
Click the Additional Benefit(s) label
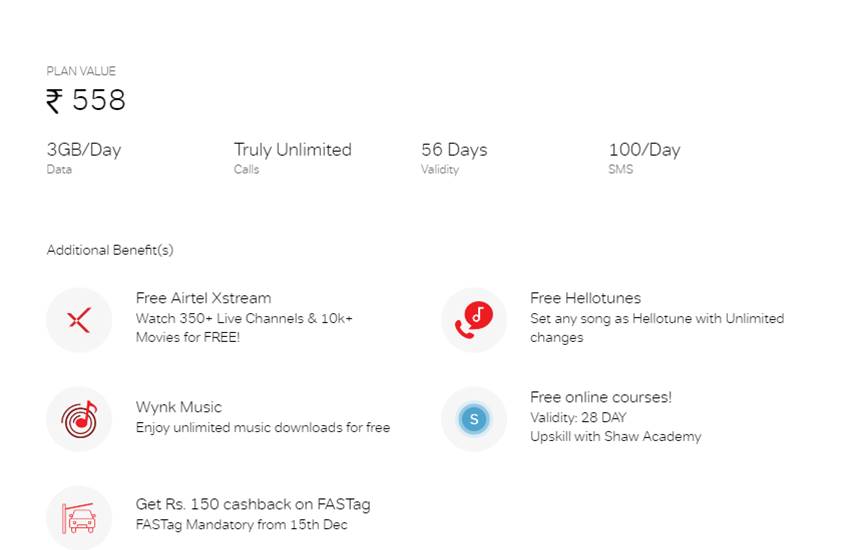[110, 250]
